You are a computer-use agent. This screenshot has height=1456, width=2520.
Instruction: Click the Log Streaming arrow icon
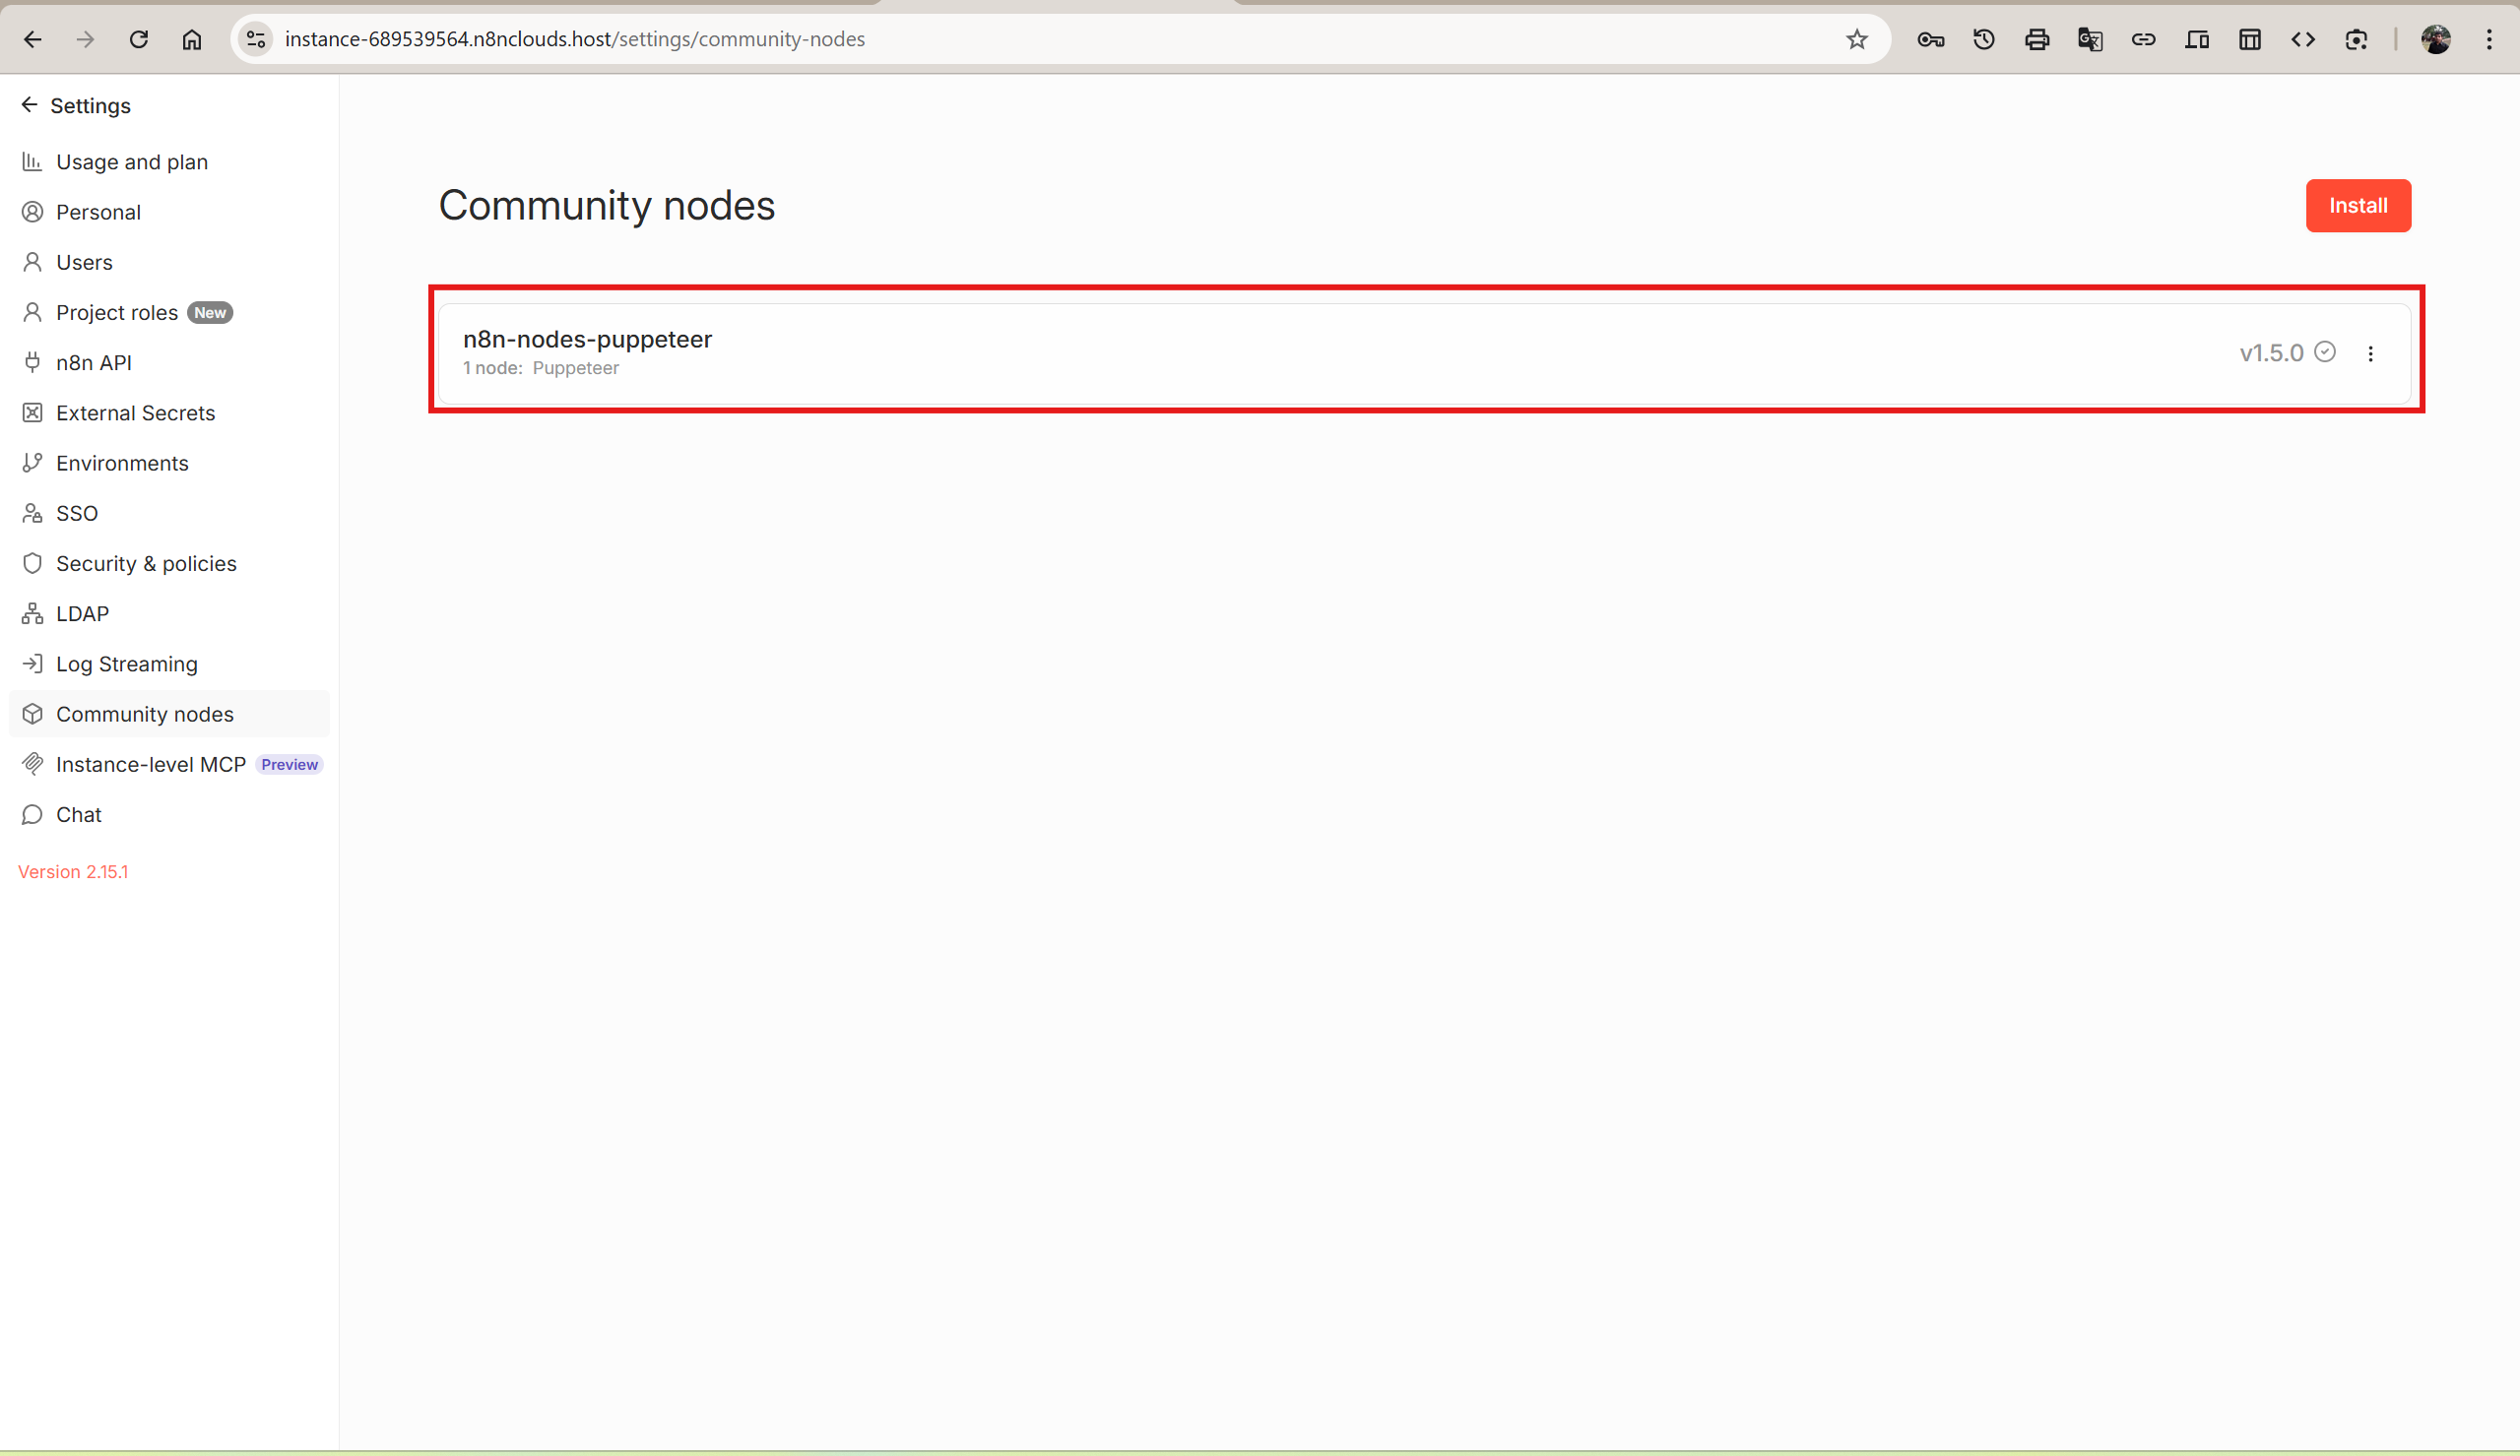32,664
